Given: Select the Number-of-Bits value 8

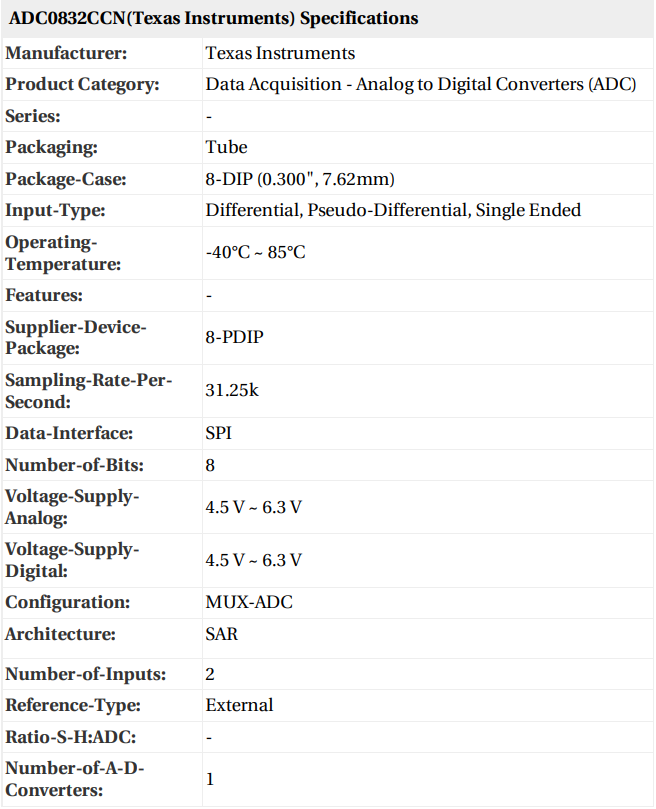Looking at the screenshot, I should [210, 465].
